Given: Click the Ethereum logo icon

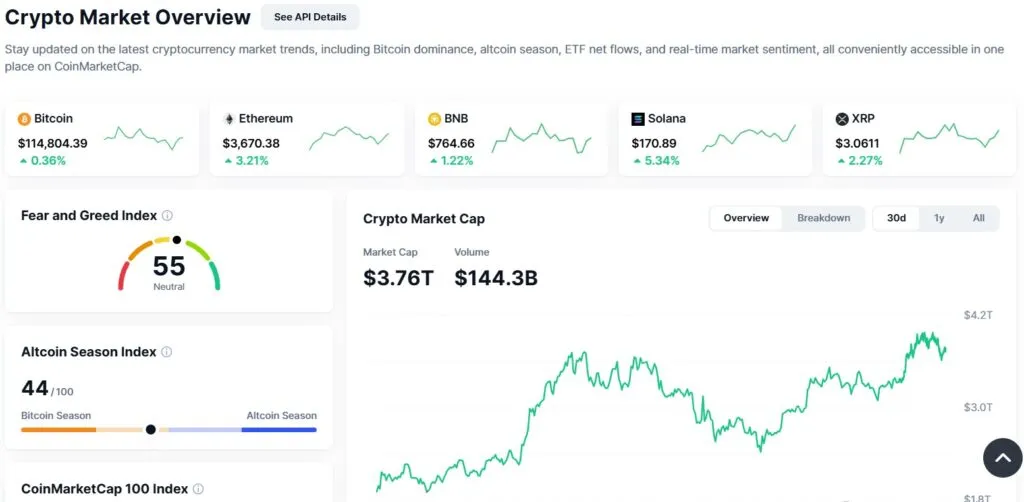Looking at the screenshot, I should click(x=229, y=119).
